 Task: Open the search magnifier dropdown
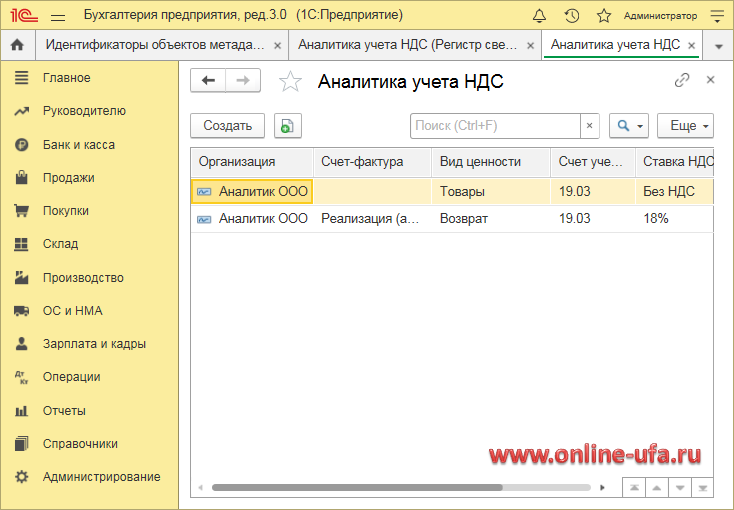628,126
